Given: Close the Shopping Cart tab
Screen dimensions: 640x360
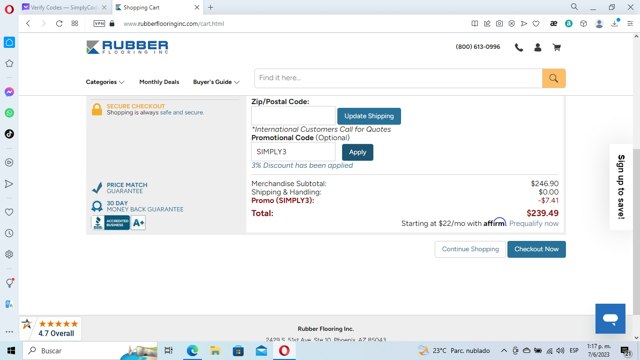Looking at the screenshot, I should (x=197, y=7).
